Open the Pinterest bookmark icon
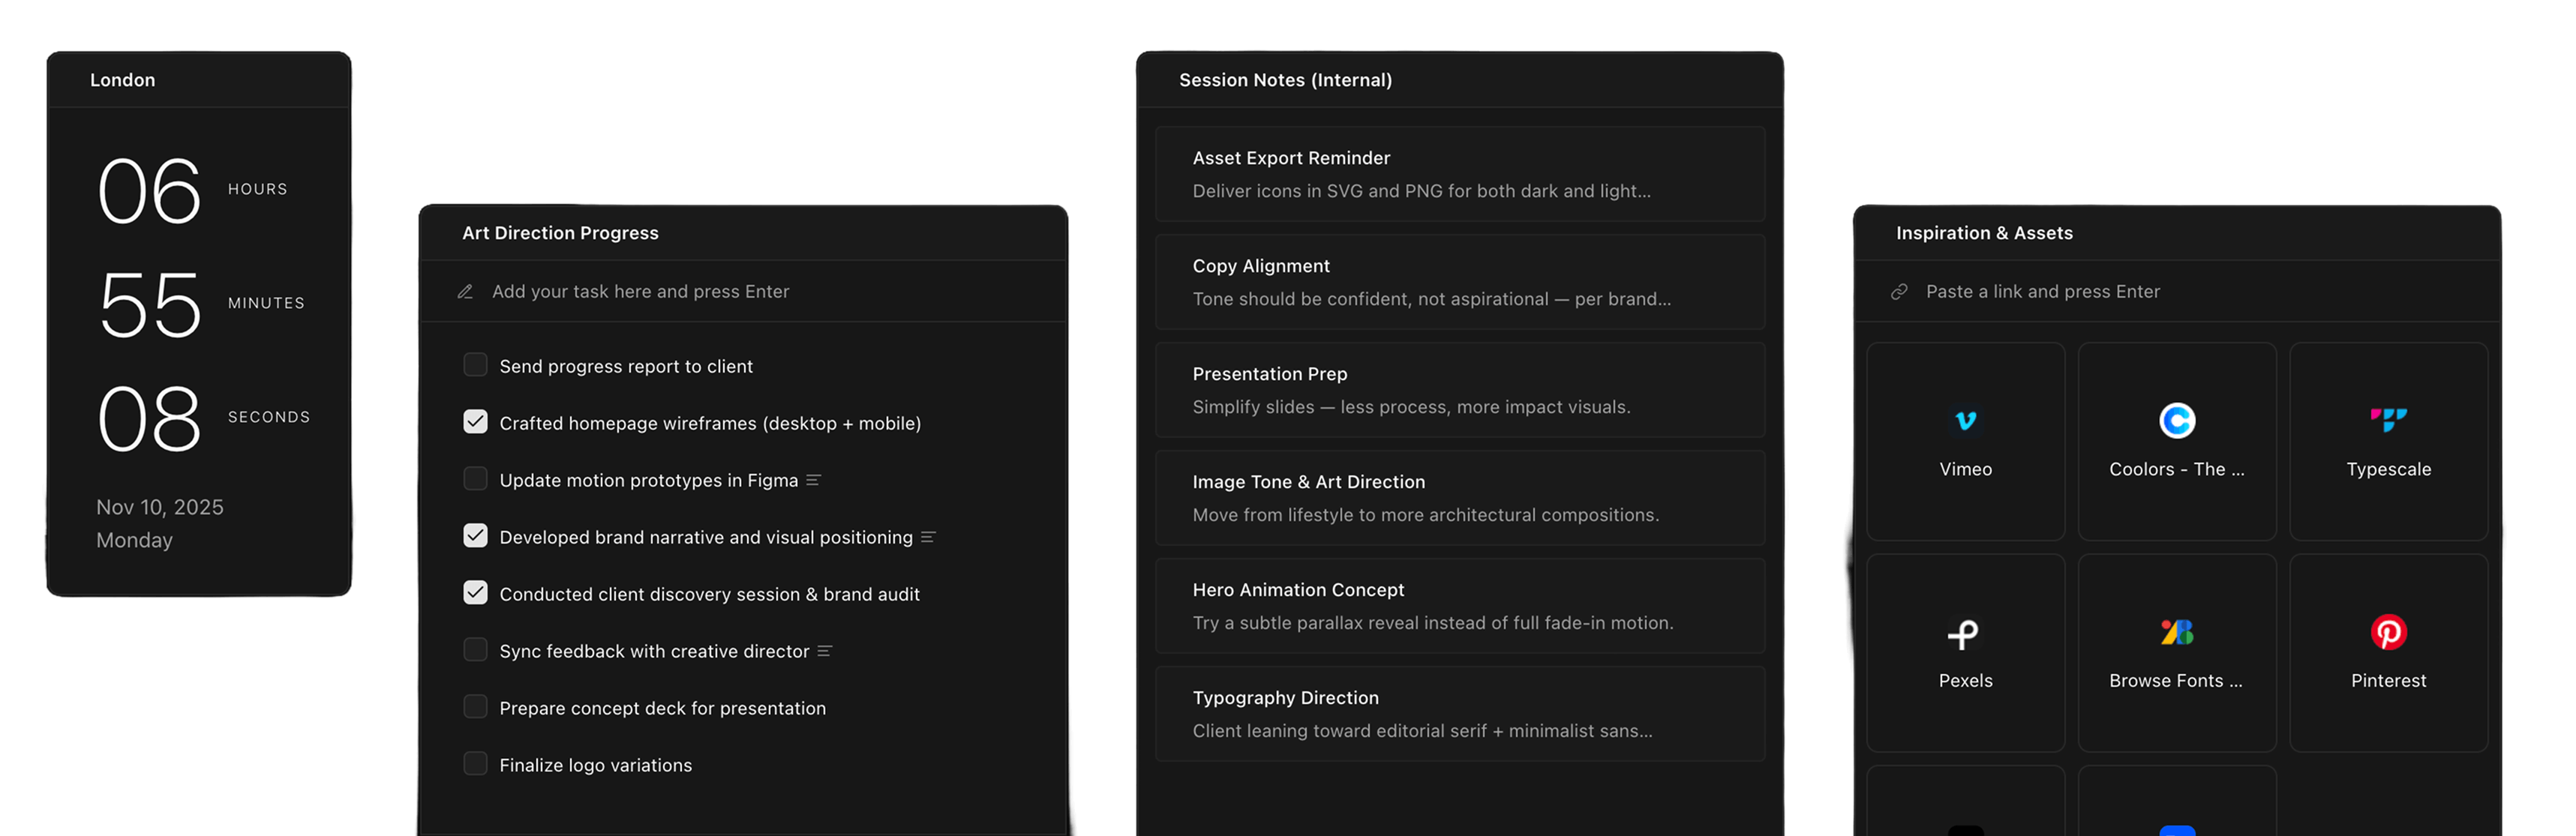 pyautogui.click(x=2388, y=632)
